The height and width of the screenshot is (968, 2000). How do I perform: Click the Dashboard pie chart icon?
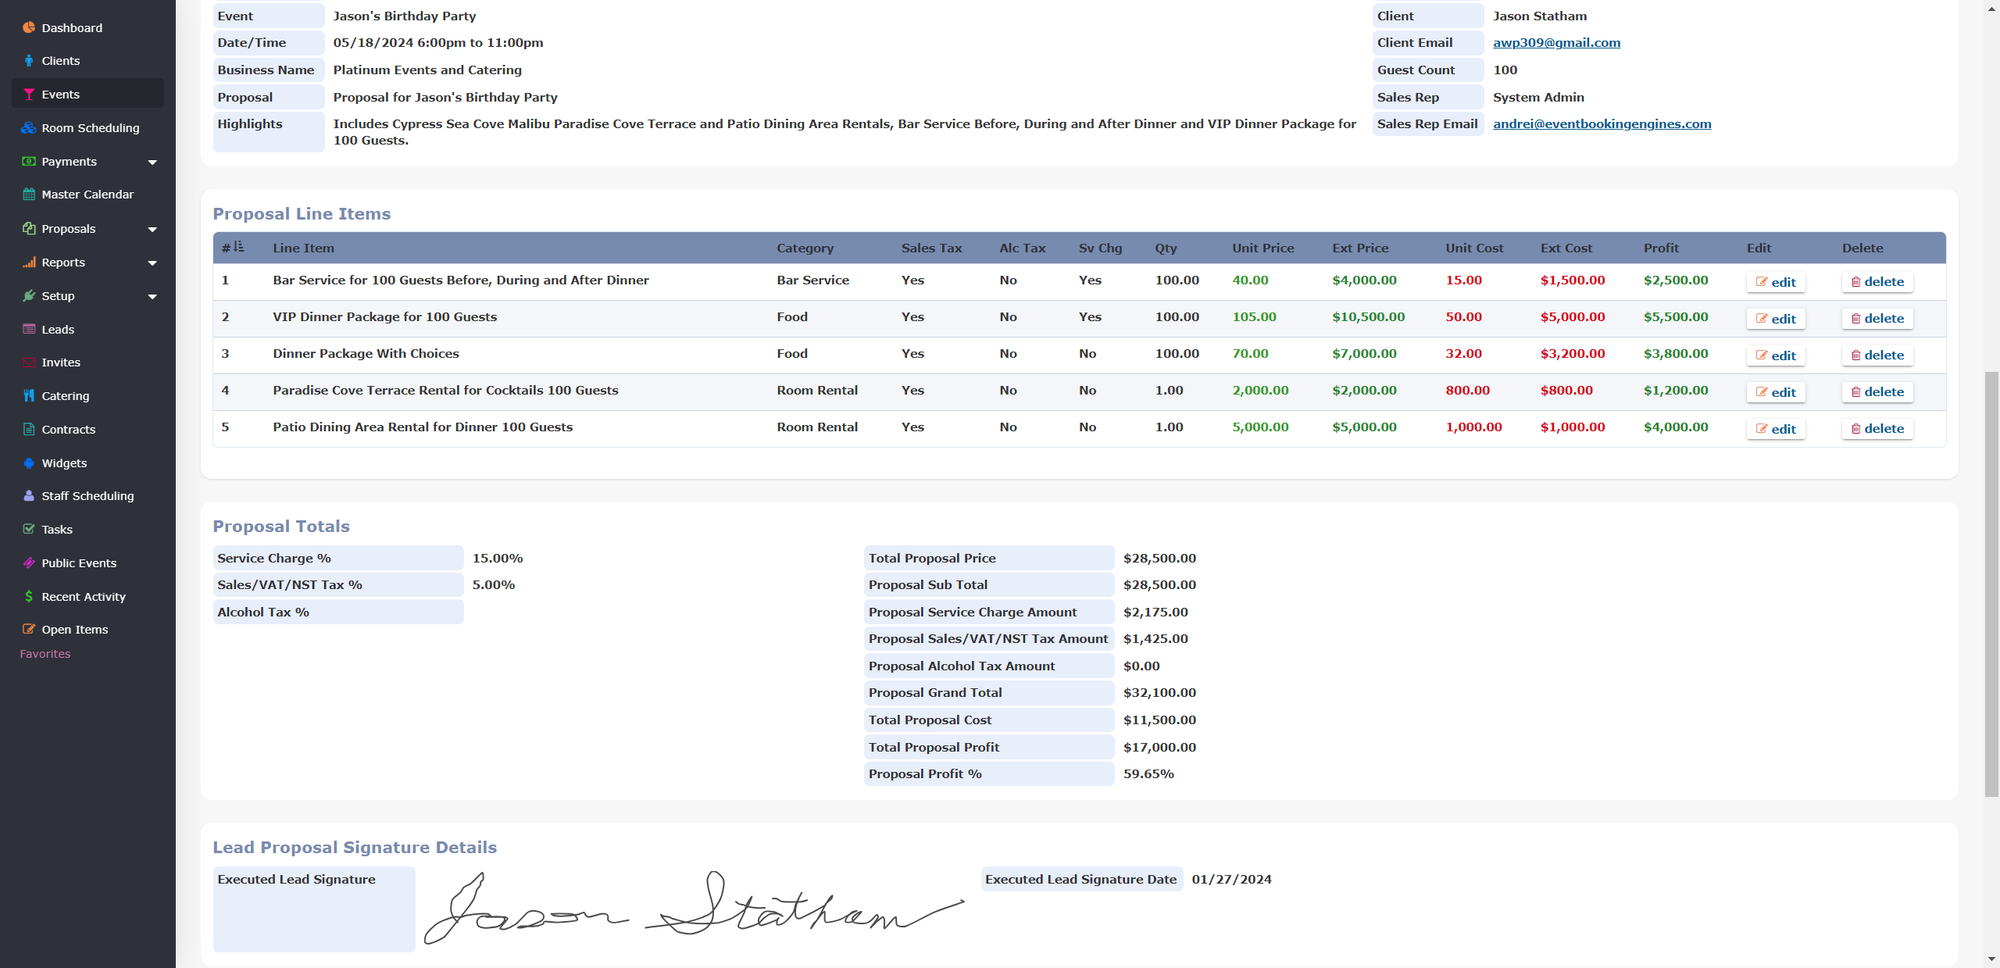[x=29, y=28]
